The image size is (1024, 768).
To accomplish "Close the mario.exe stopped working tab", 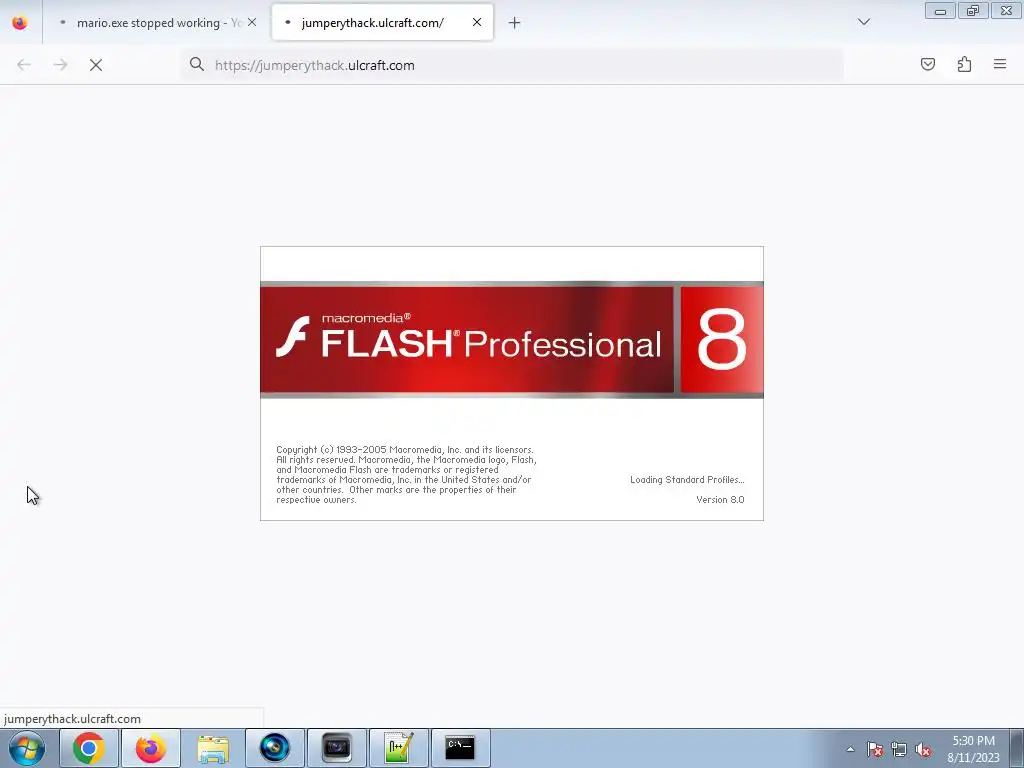I will [252, 23].
